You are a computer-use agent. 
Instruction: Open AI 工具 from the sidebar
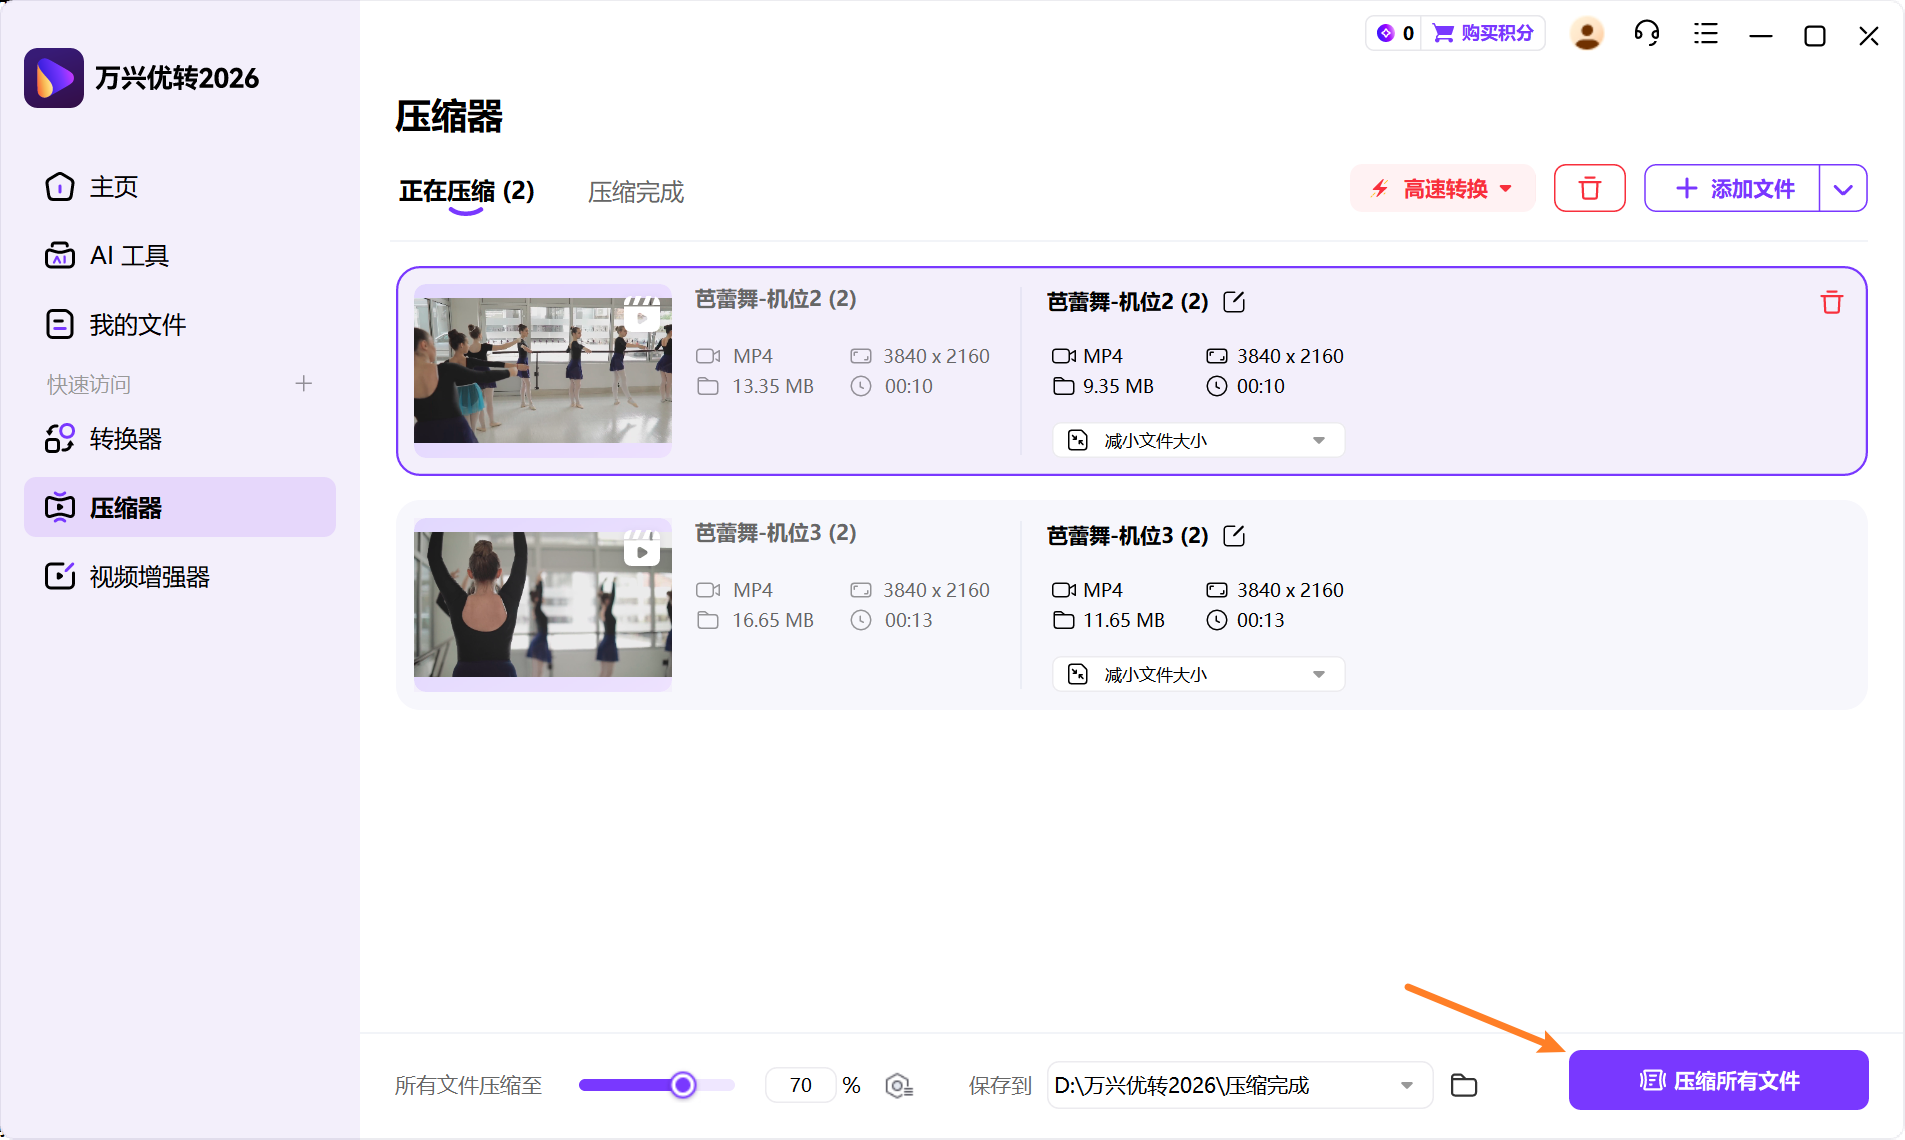[128, 255]
